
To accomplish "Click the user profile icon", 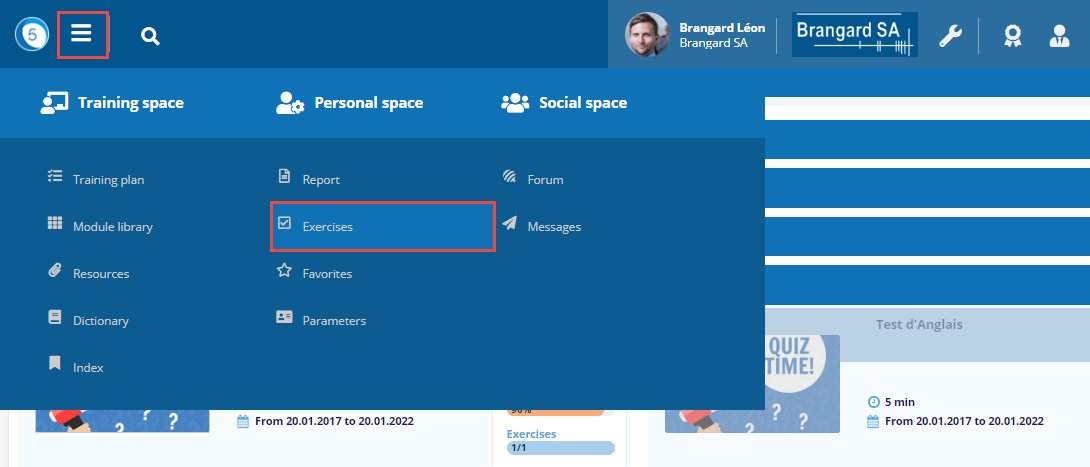I will coord(1059,36).
